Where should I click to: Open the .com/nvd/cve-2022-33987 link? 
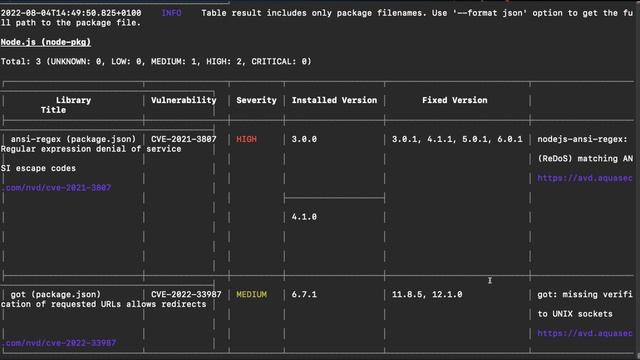point(58,343)
